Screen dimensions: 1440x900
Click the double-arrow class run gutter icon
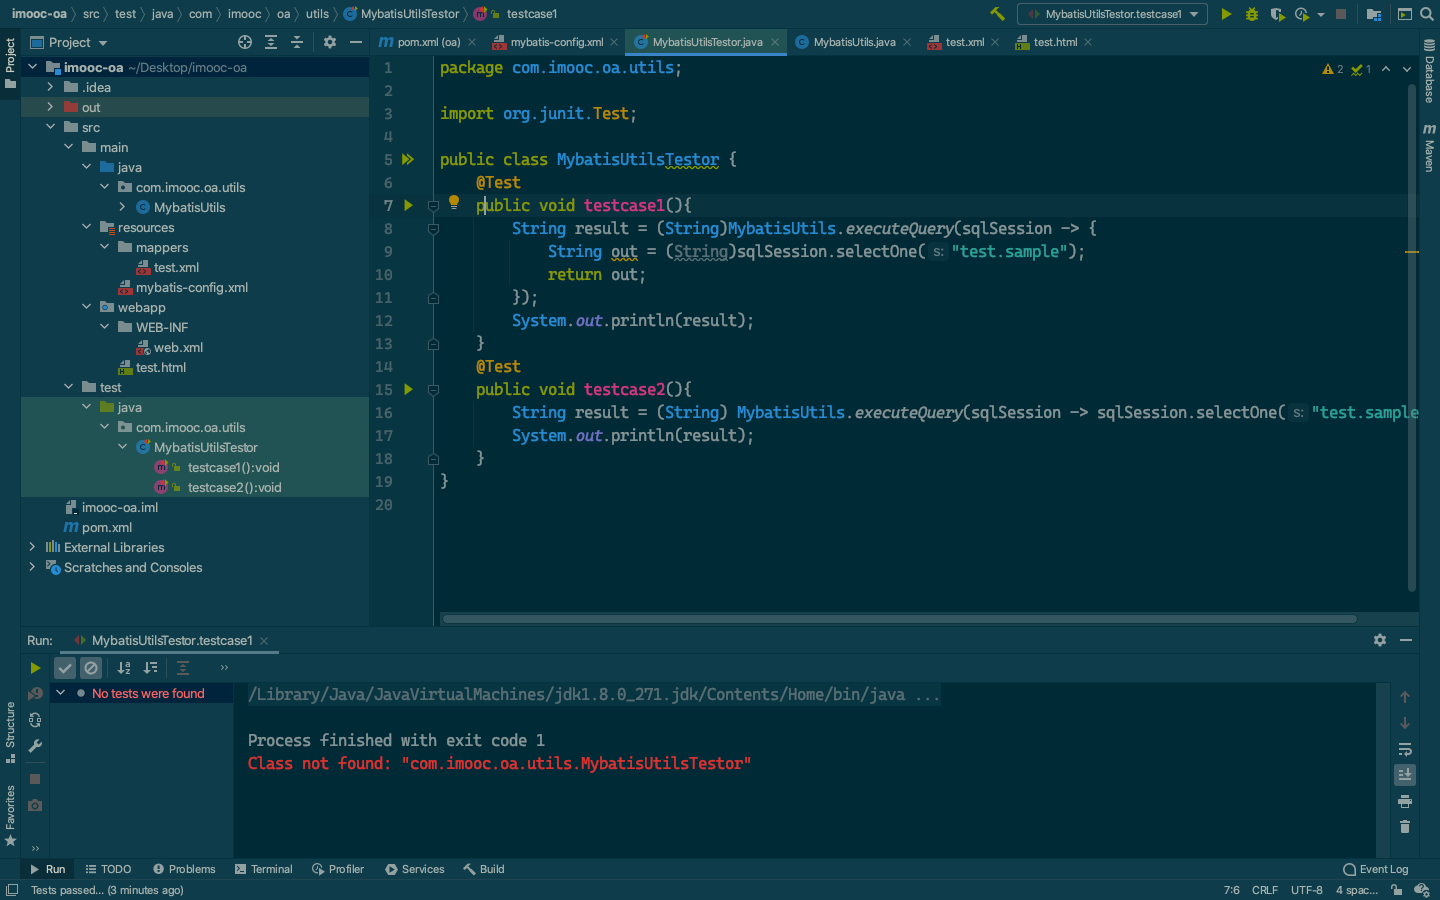coord(408,159)
